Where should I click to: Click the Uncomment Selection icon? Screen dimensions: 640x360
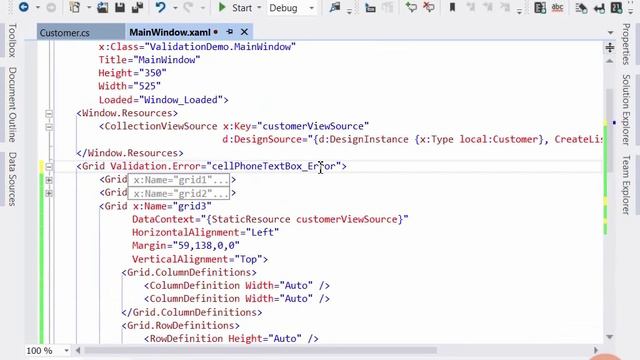pos(429,7)
